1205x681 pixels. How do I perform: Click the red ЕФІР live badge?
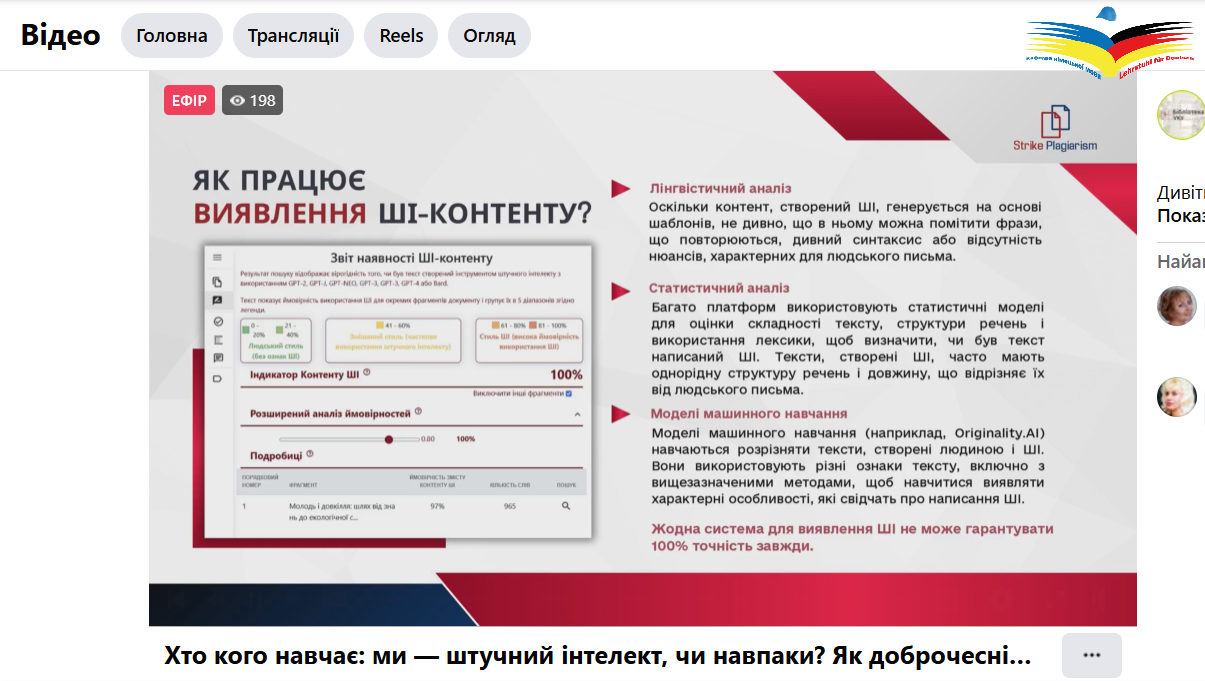pos(189,100)
